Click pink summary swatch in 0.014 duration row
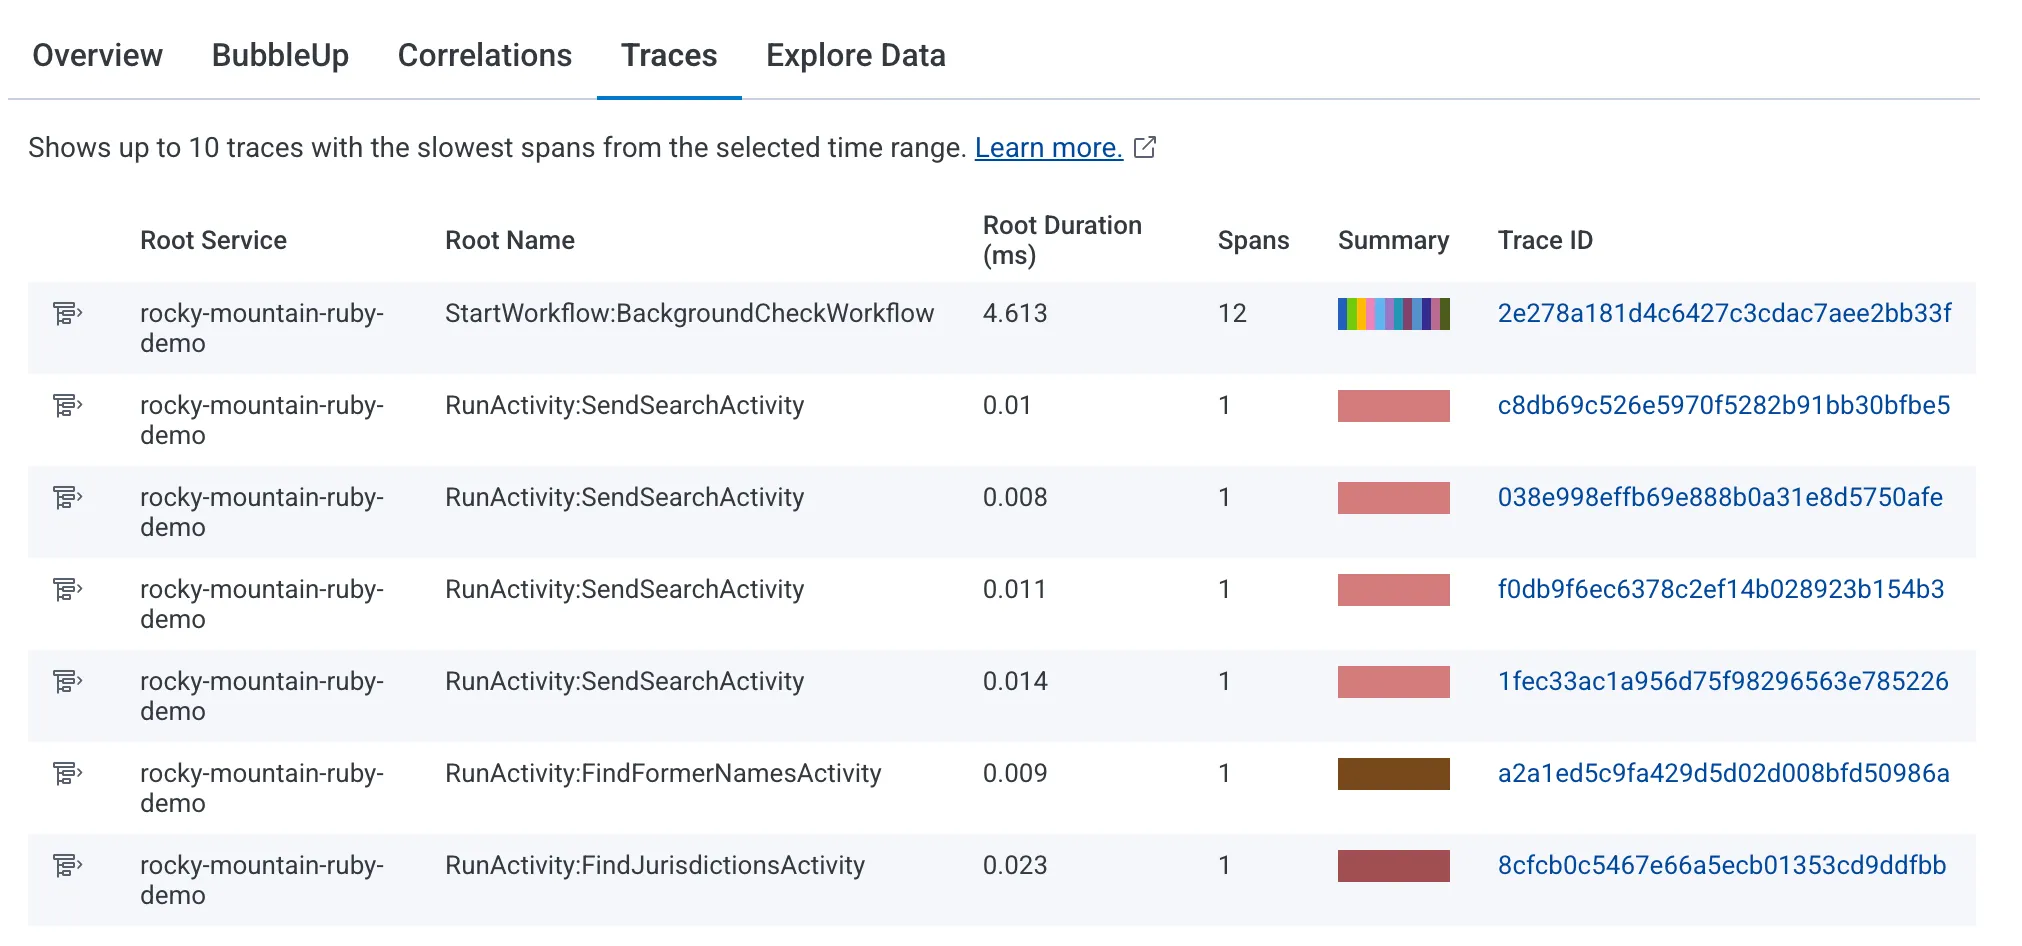The image size is (2022, 946). 1394,682
